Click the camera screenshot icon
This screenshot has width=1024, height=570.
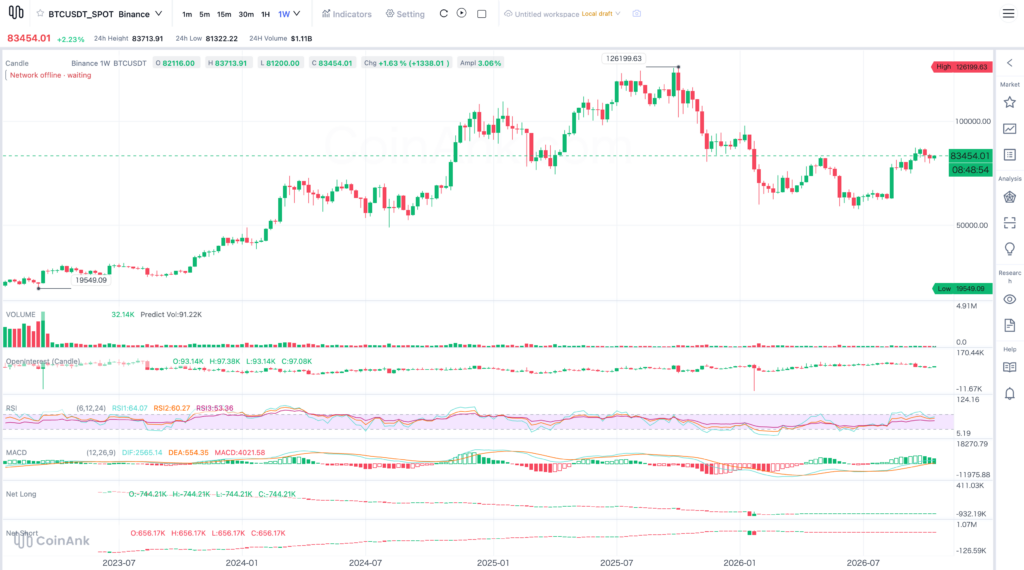tap(637, 14)
